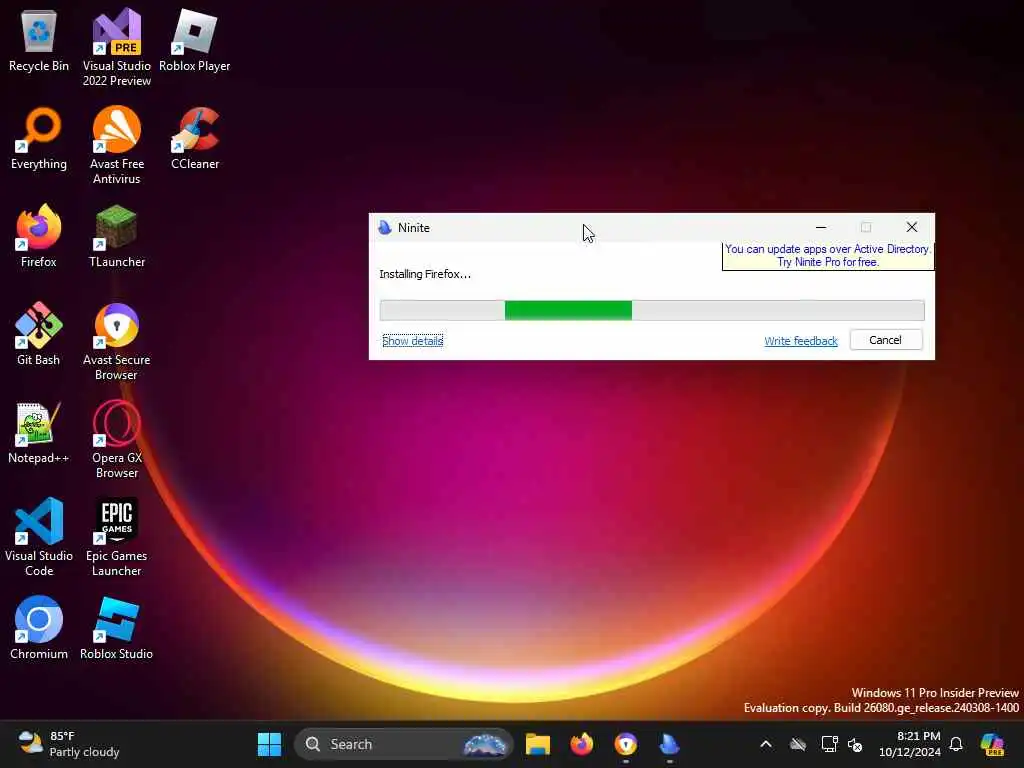Select the Everything search desktop icon
This screenshot has width=1024, height=768.
click(39, 138)
